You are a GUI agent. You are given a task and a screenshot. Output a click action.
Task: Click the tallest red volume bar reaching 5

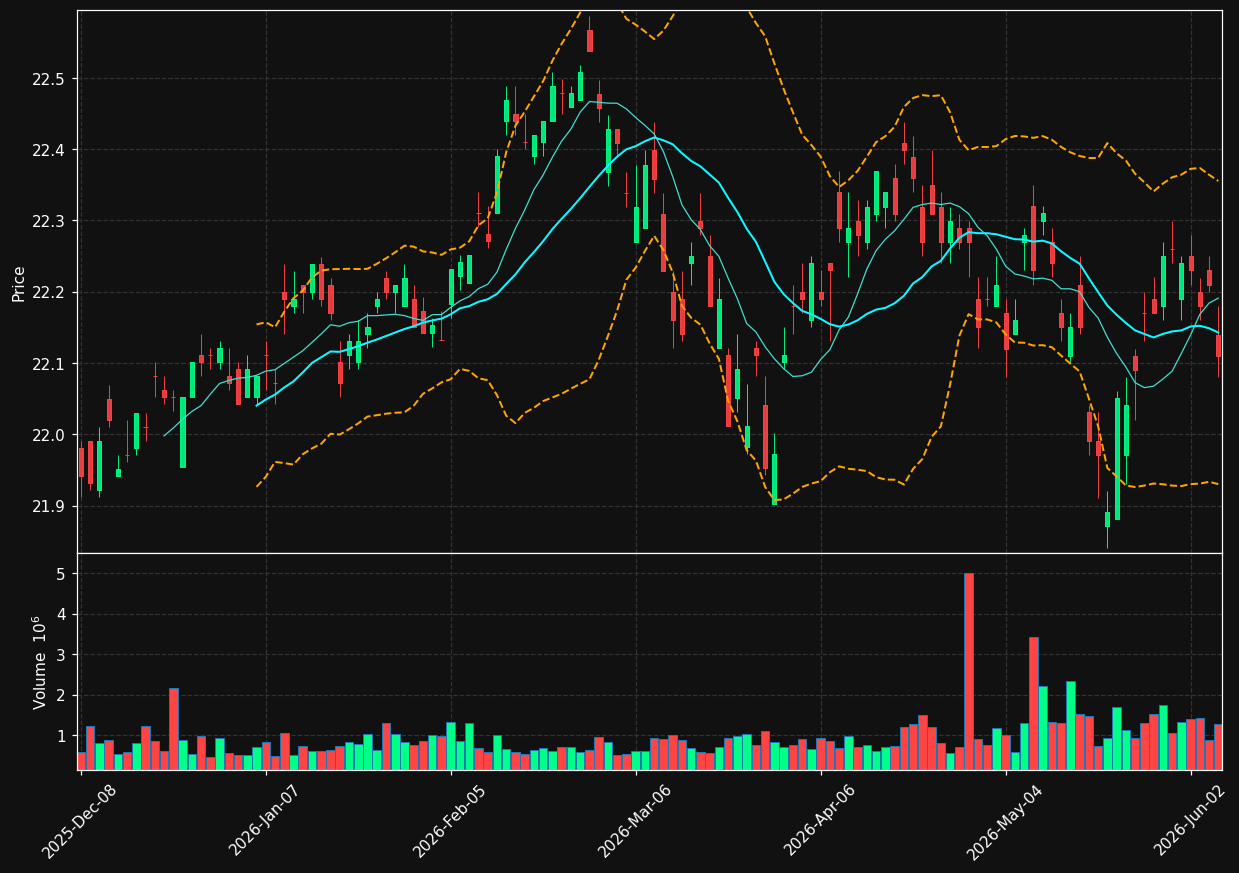(x=969, y=671)
